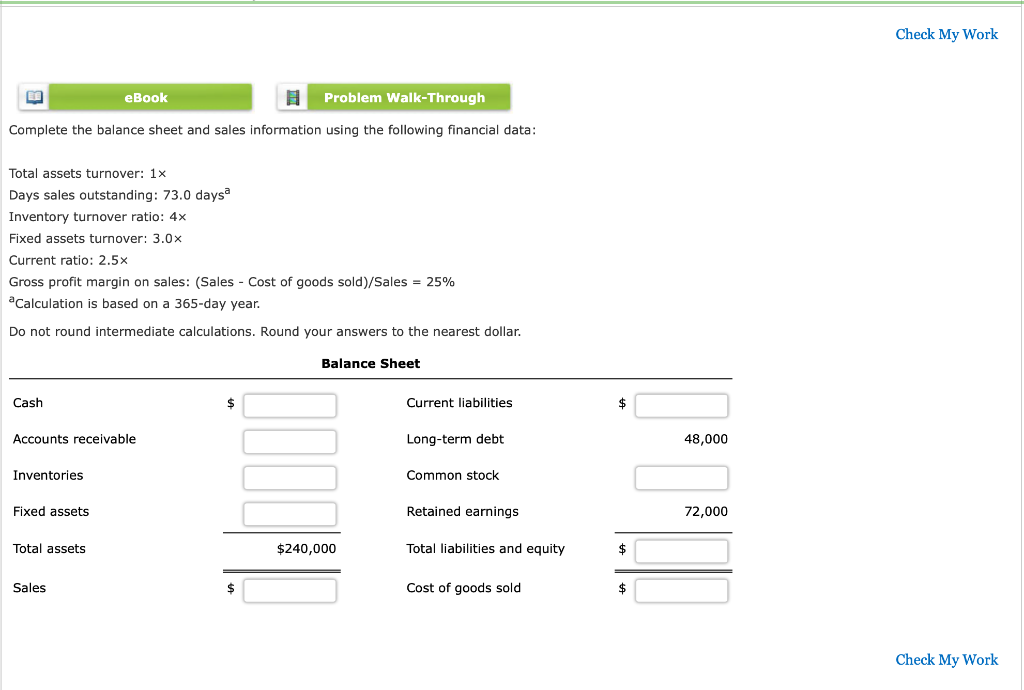Screen dimensions: 1024x690
Task: Click the Total assets $240,000 value
Action: click(x=308, y=548)
